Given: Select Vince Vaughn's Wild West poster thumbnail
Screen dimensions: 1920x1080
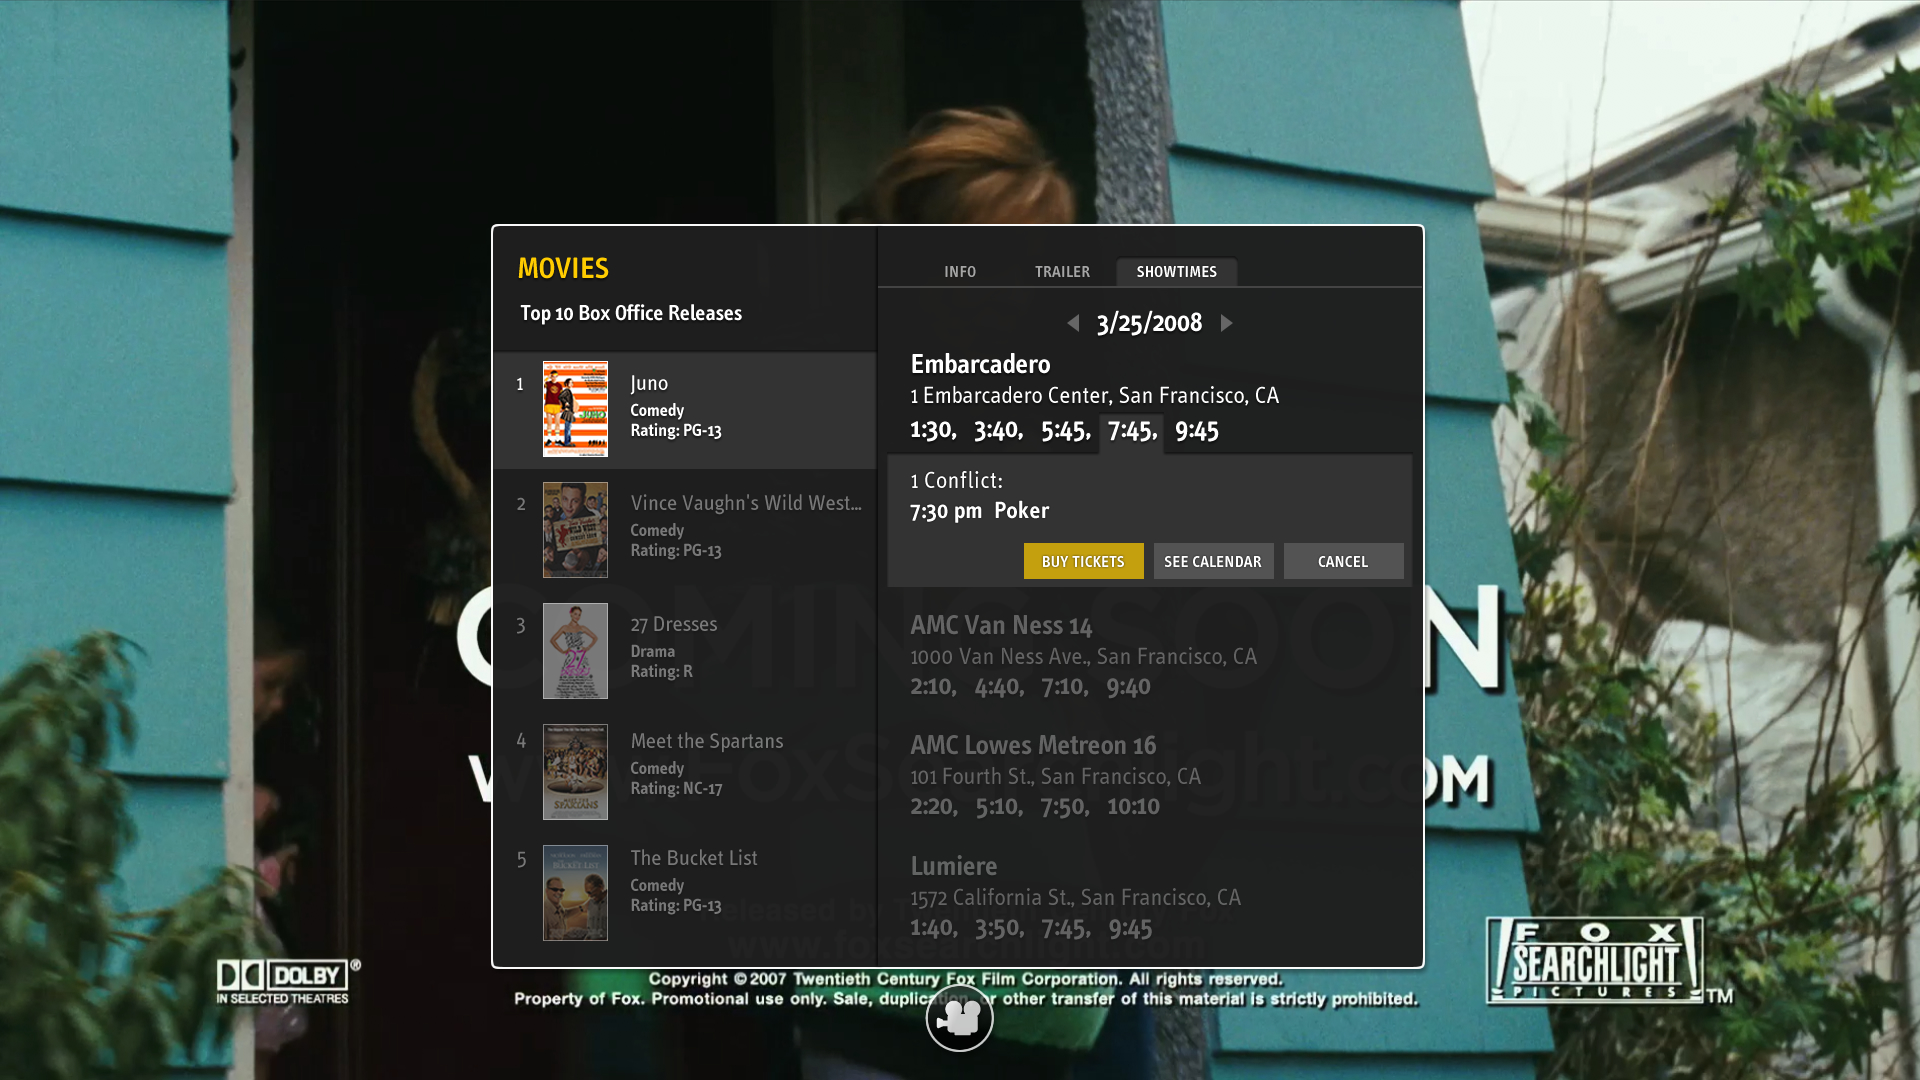Looking at the screenshot, I should [575, 530].
